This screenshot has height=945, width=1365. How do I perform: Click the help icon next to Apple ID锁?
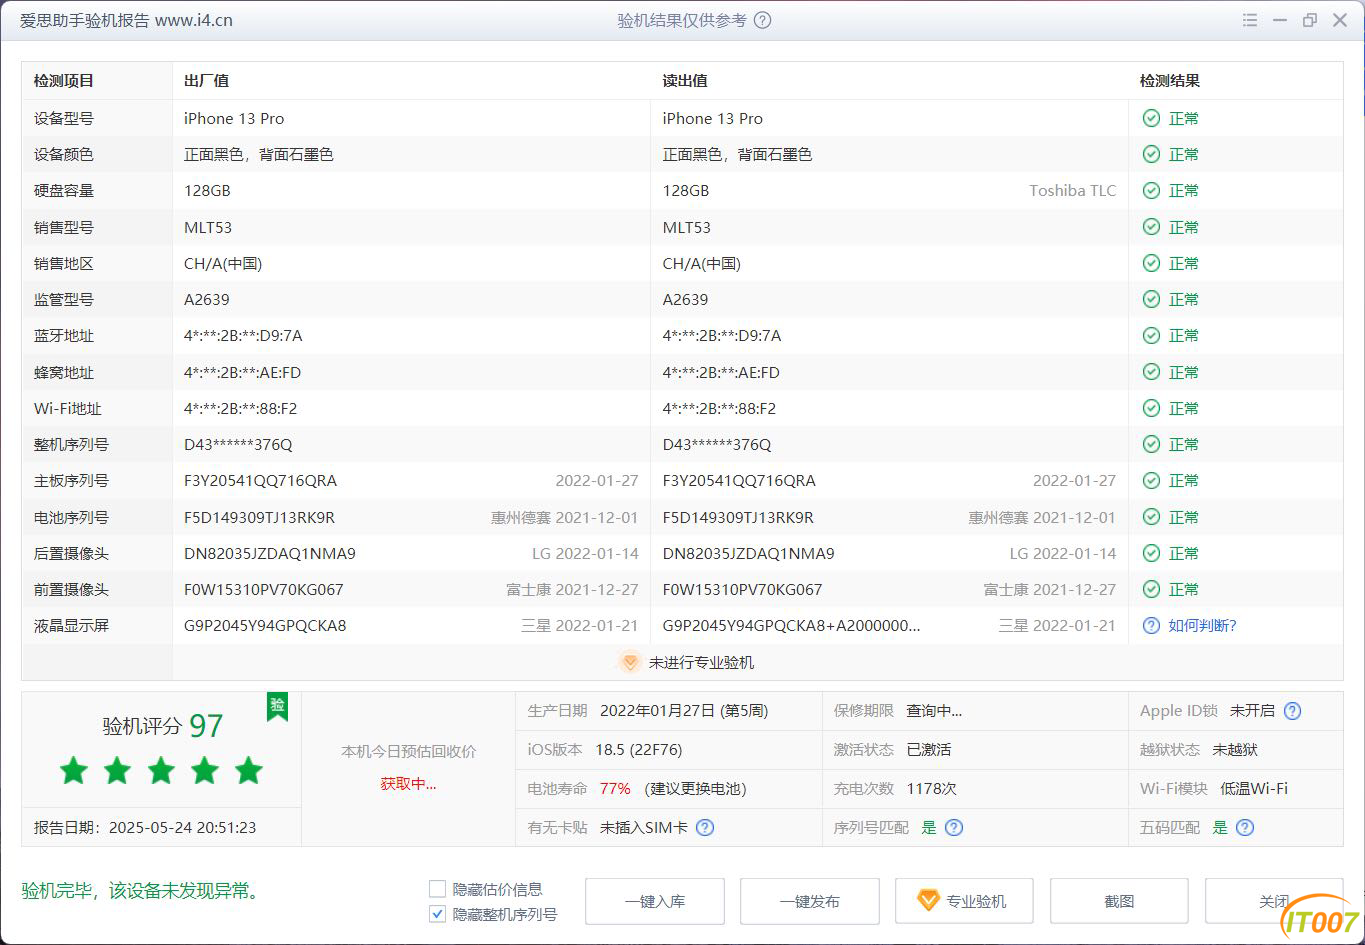1292,711
